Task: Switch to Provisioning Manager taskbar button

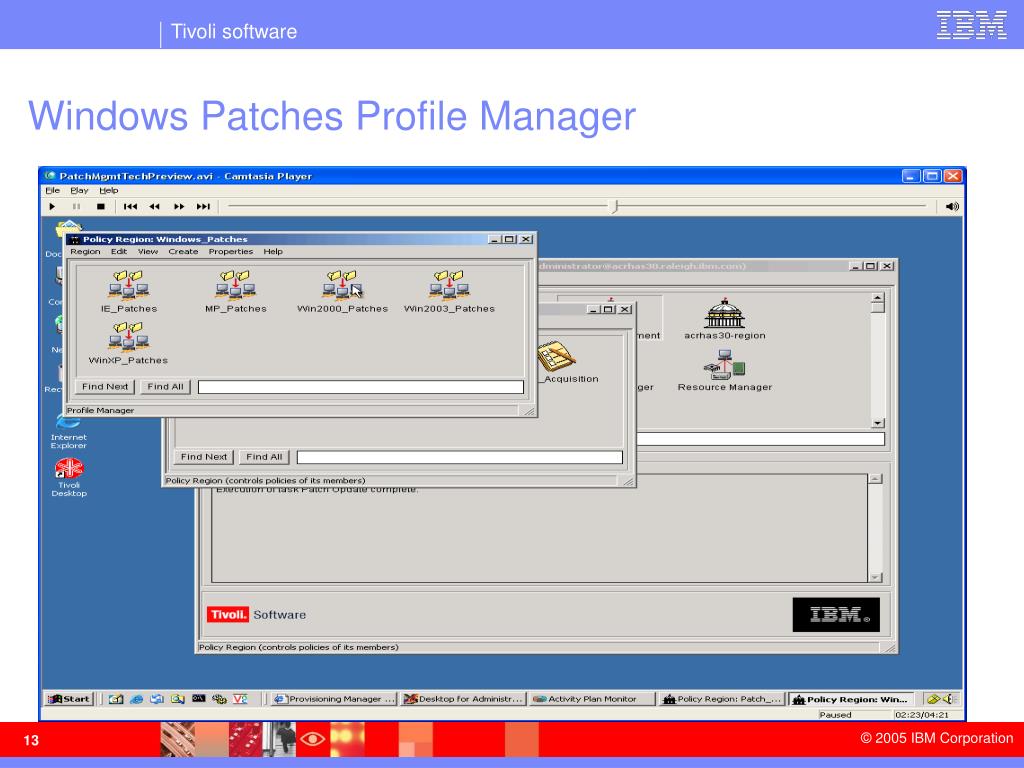Action: (334, 699)
